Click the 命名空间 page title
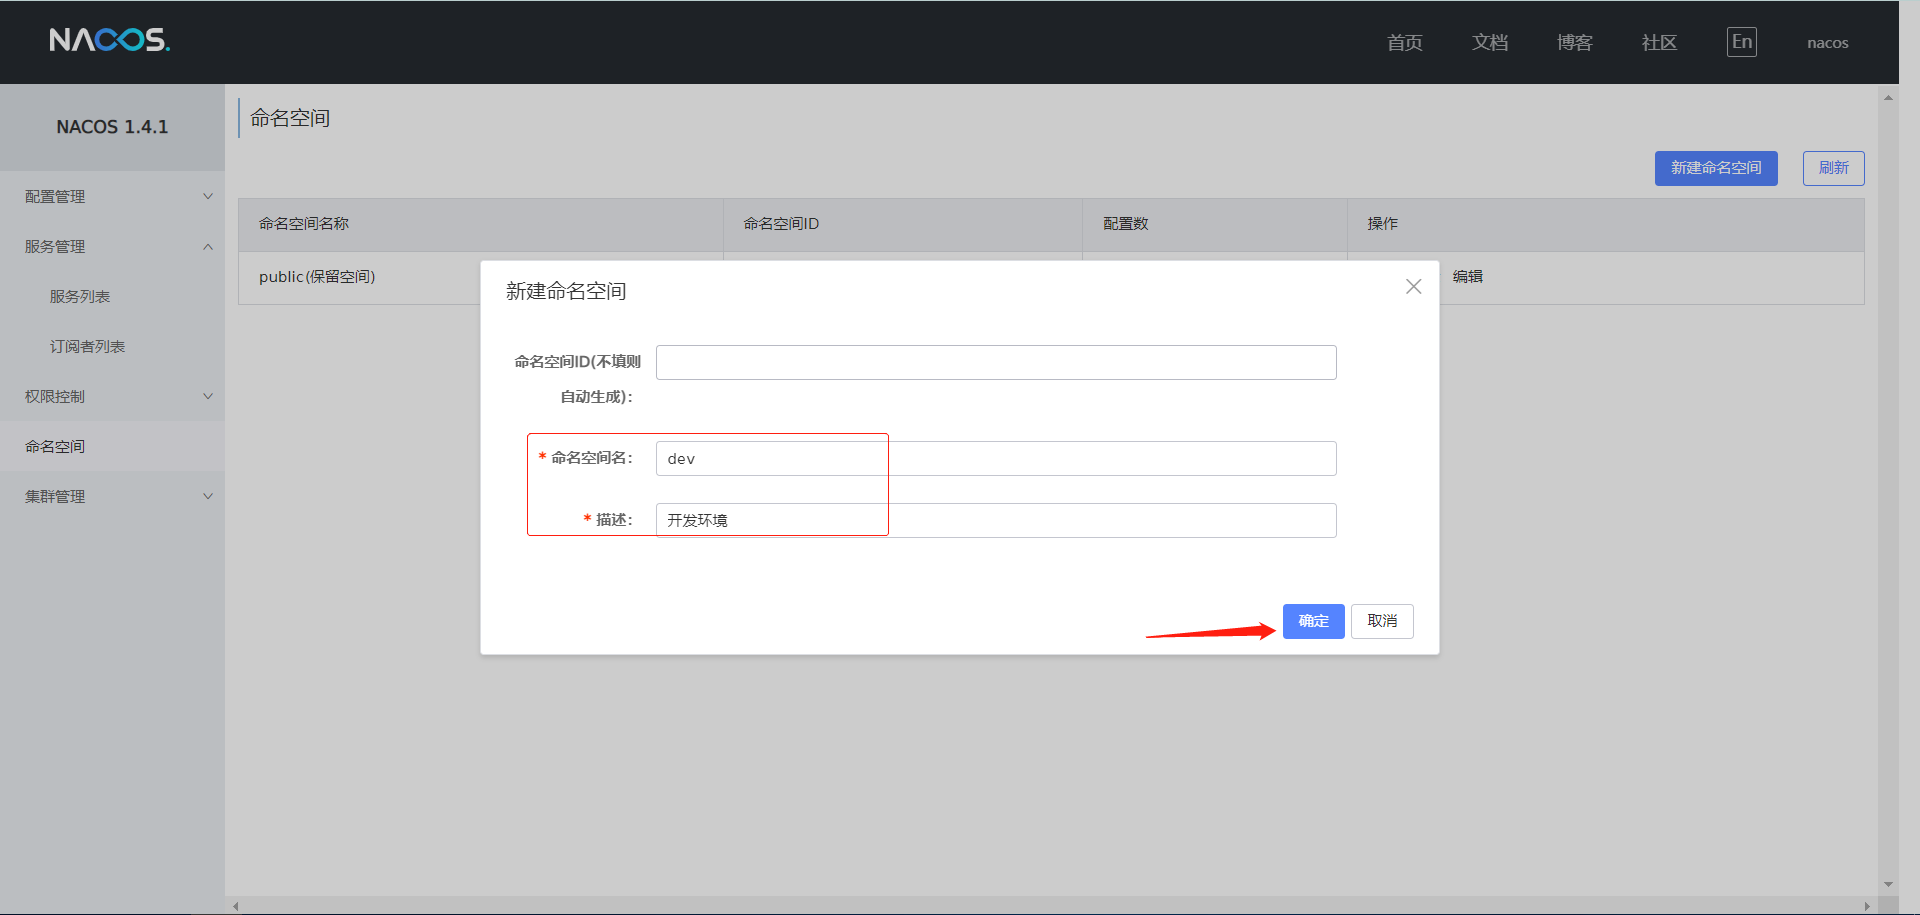 [x=290, y=118]
